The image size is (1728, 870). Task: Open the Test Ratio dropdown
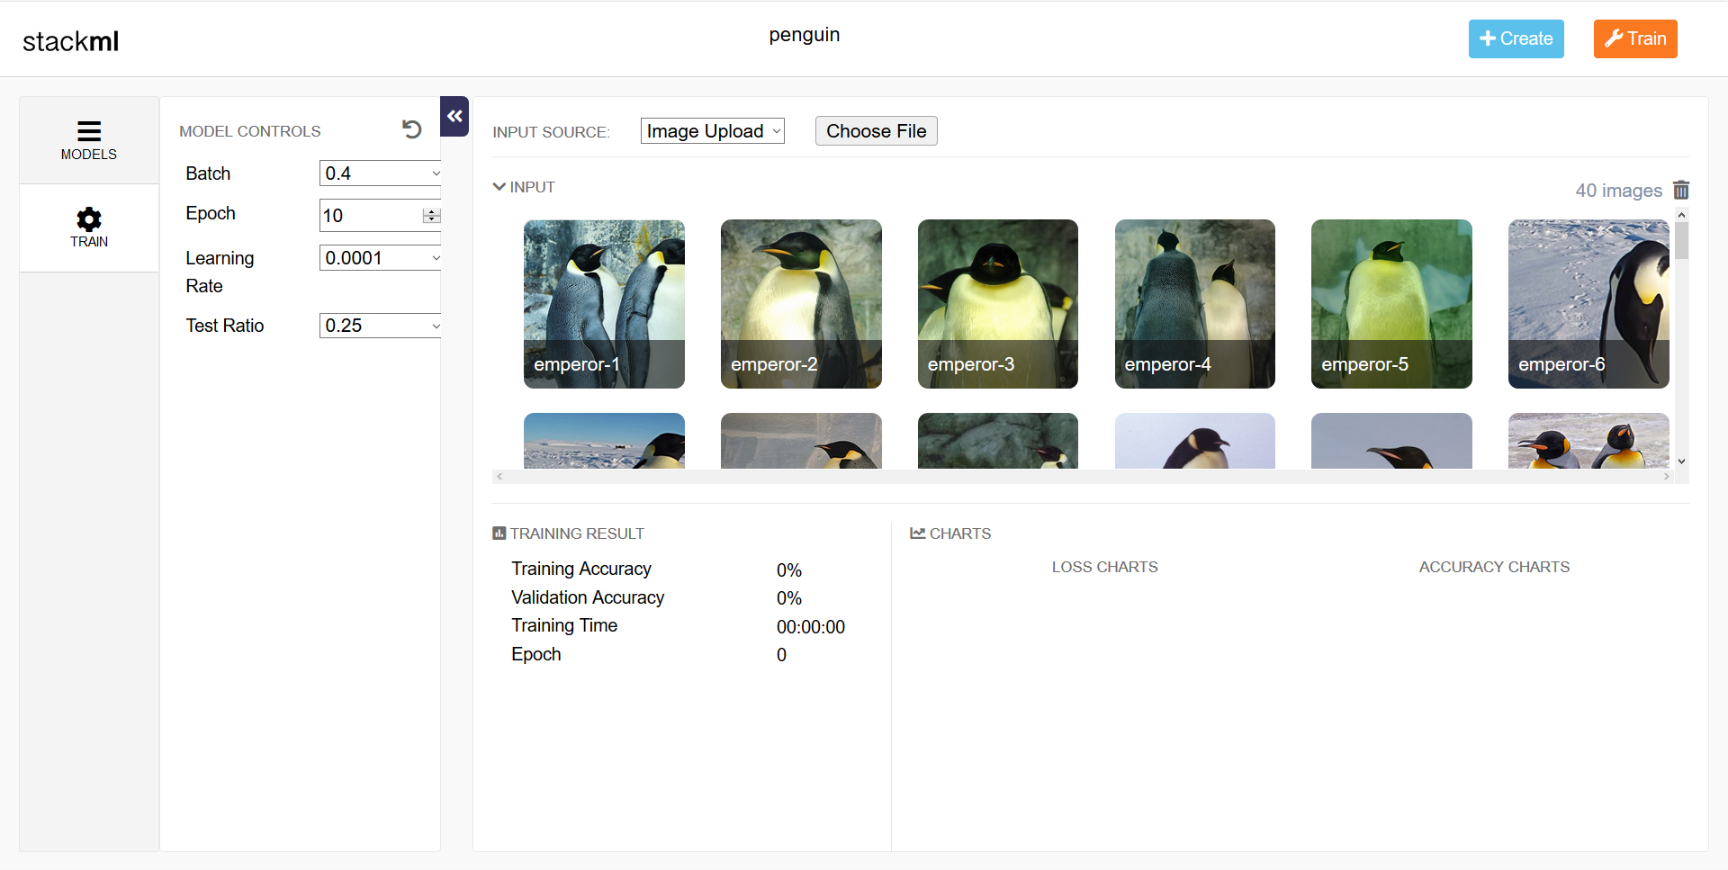click(x=381, y=325)
